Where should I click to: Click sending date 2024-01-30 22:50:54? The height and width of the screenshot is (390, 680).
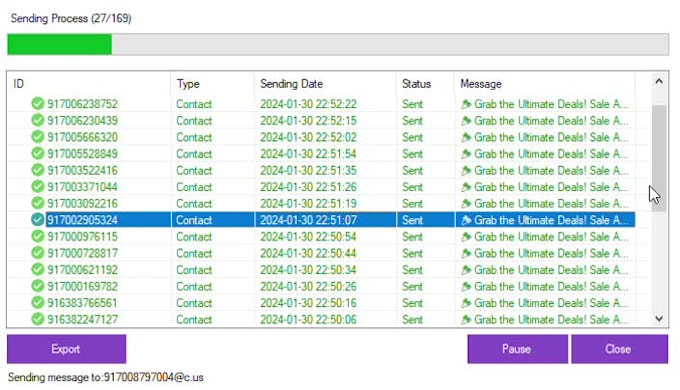[x=308, y=236]
